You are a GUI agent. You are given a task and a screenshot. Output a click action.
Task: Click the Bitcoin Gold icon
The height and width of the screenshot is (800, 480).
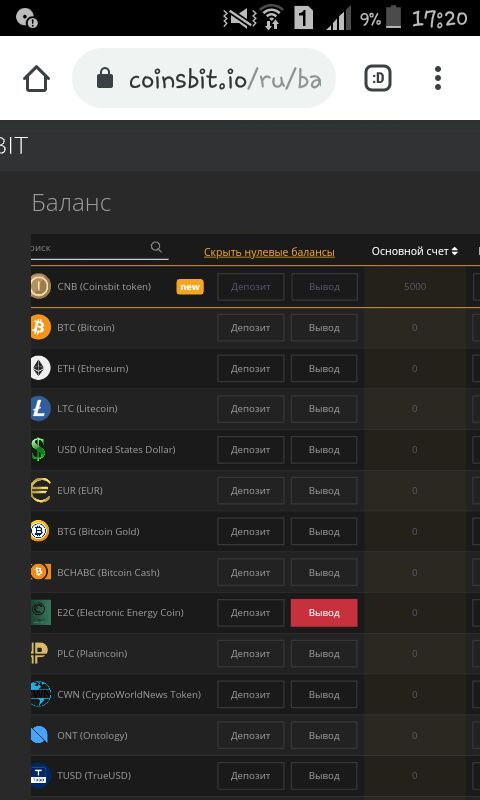(x=40, y=531)
